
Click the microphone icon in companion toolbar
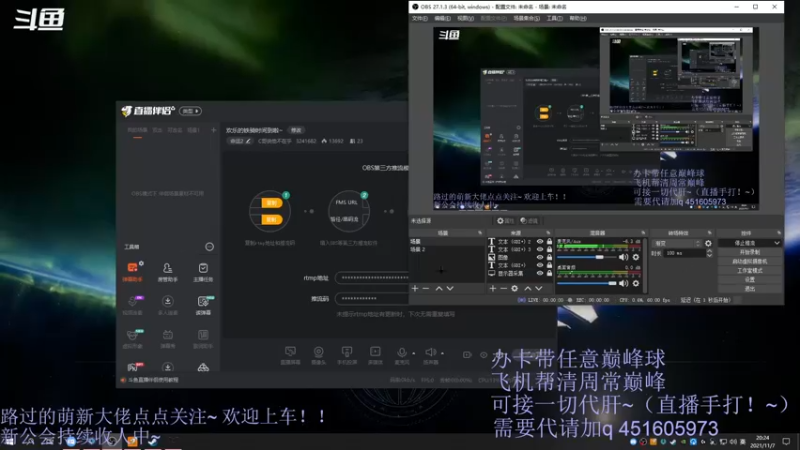402,353
